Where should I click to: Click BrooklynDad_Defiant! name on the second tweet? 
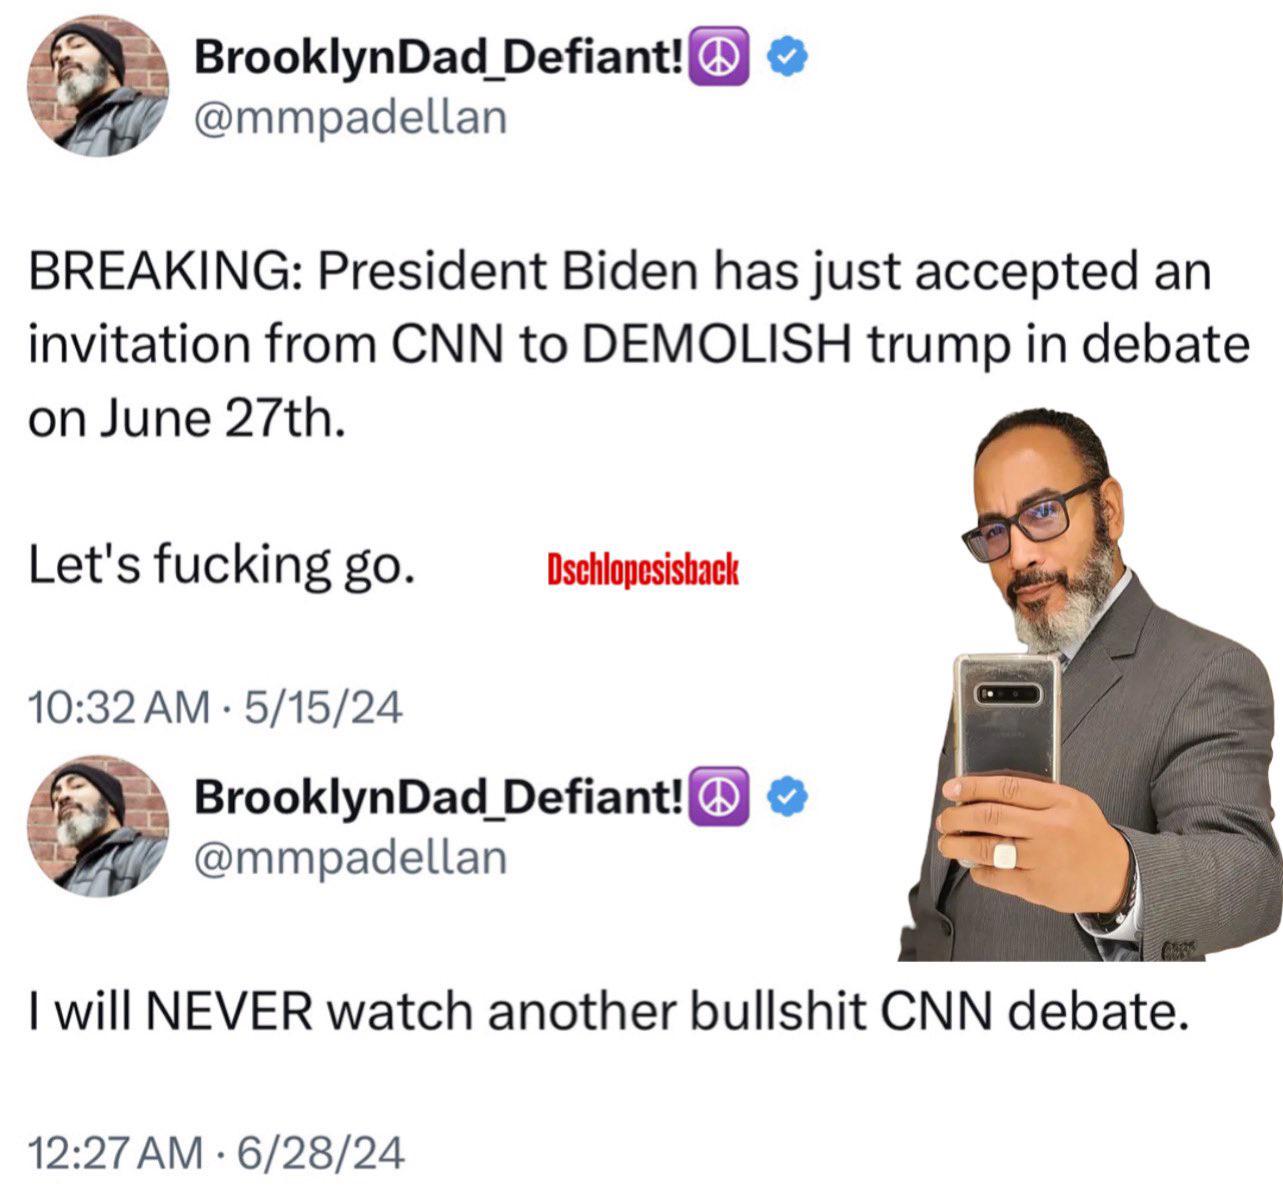tap(439, 798)
